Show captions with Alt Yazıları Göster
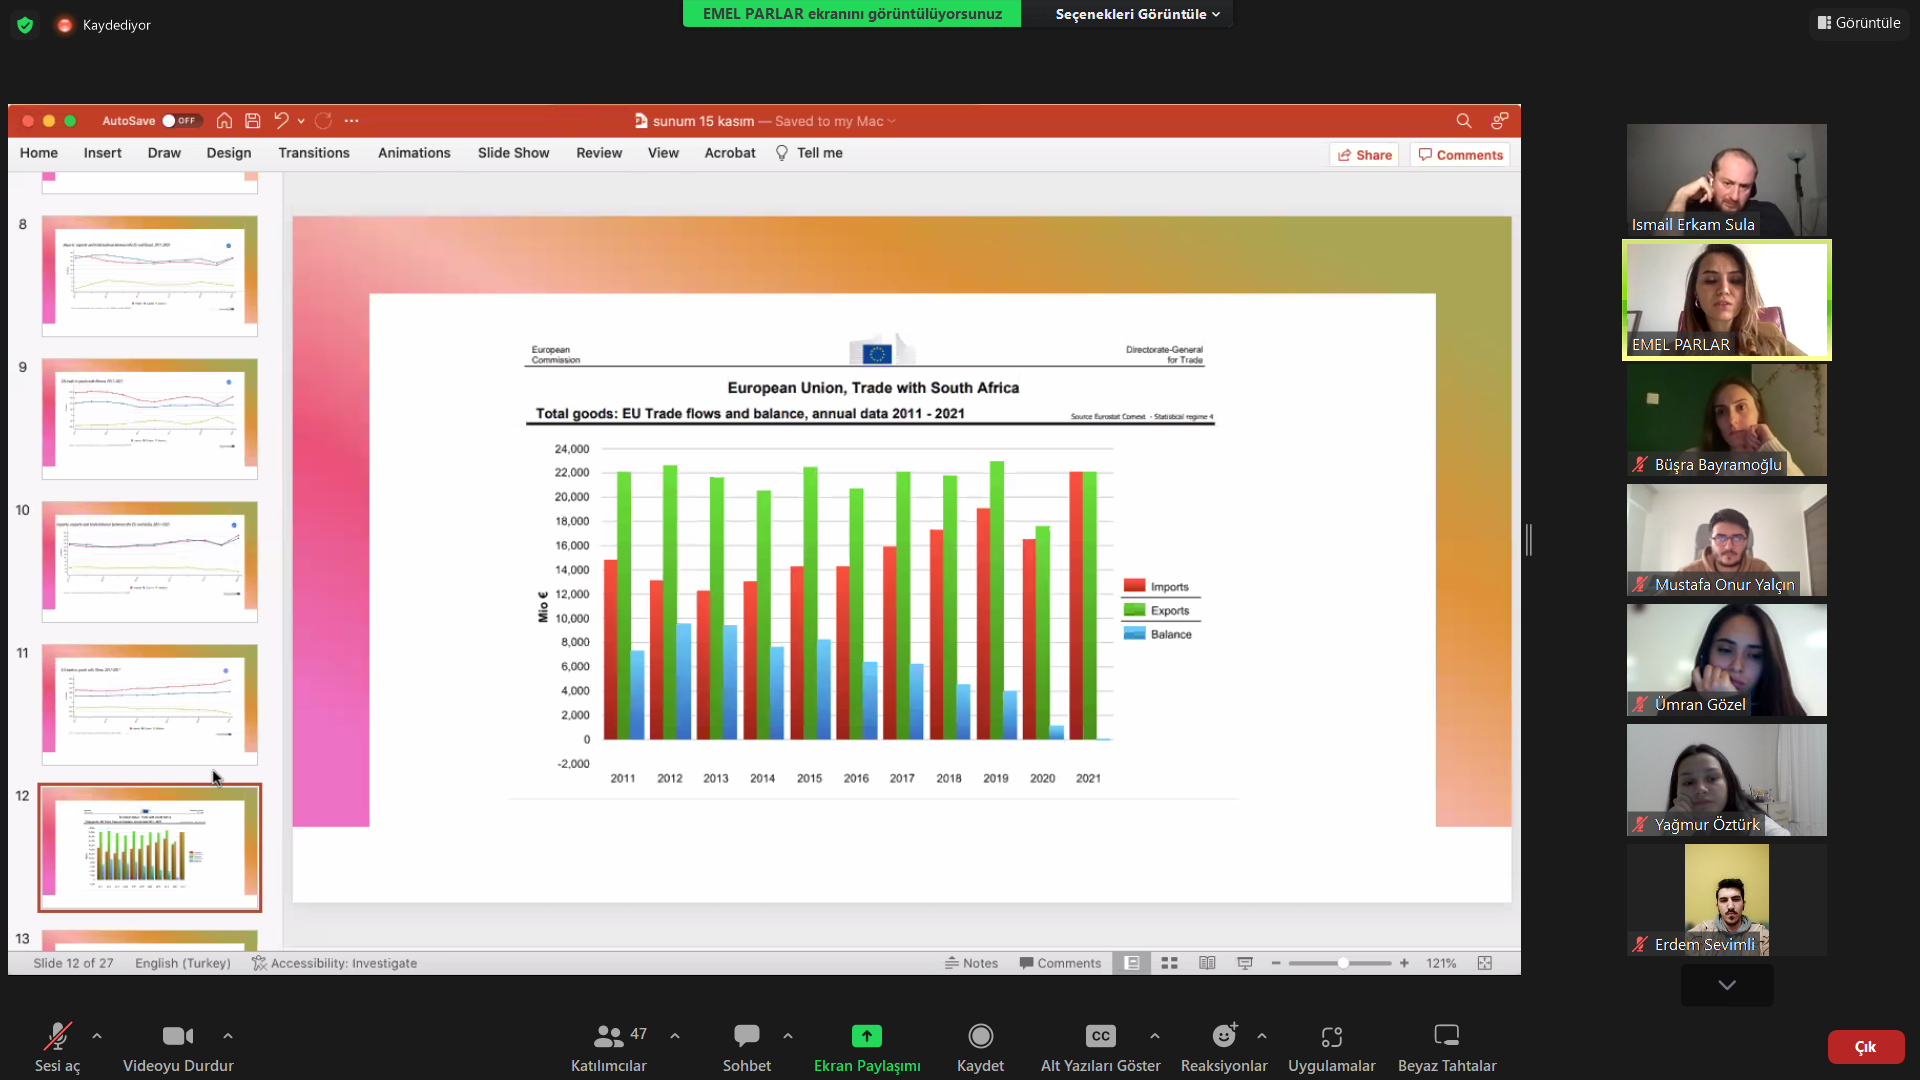1920x1080 pixels. (x=1100, y=1036)
